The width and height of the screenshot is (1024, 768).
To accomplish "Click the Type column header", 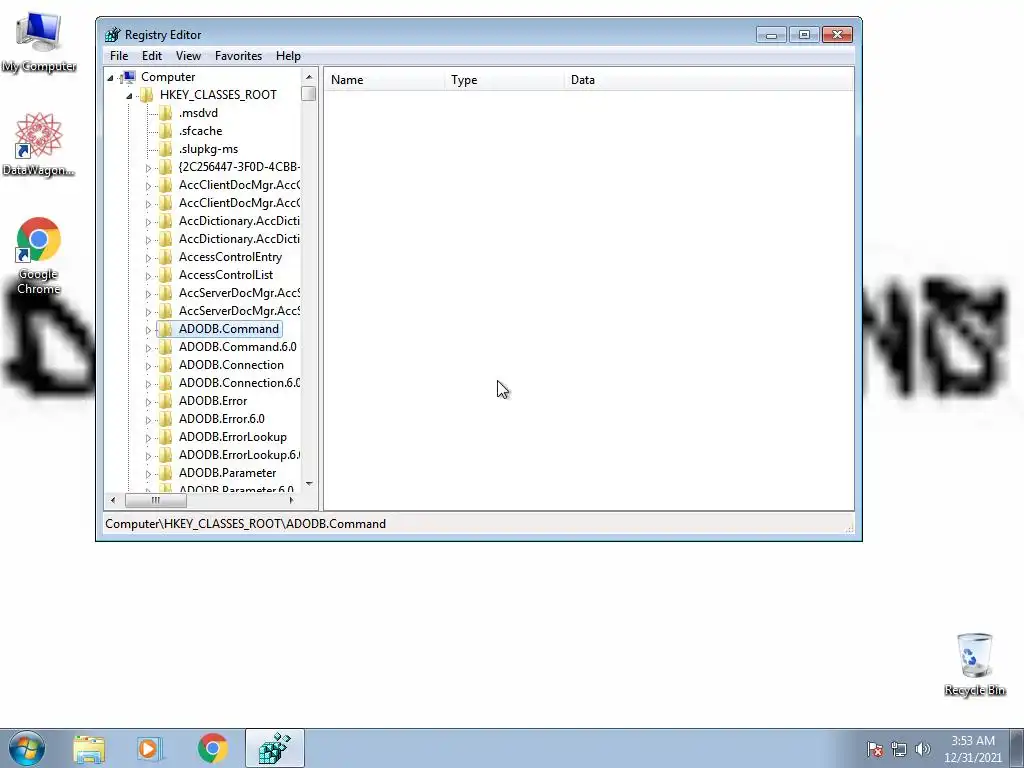I will pyautogui.click(x=504, y=80).
